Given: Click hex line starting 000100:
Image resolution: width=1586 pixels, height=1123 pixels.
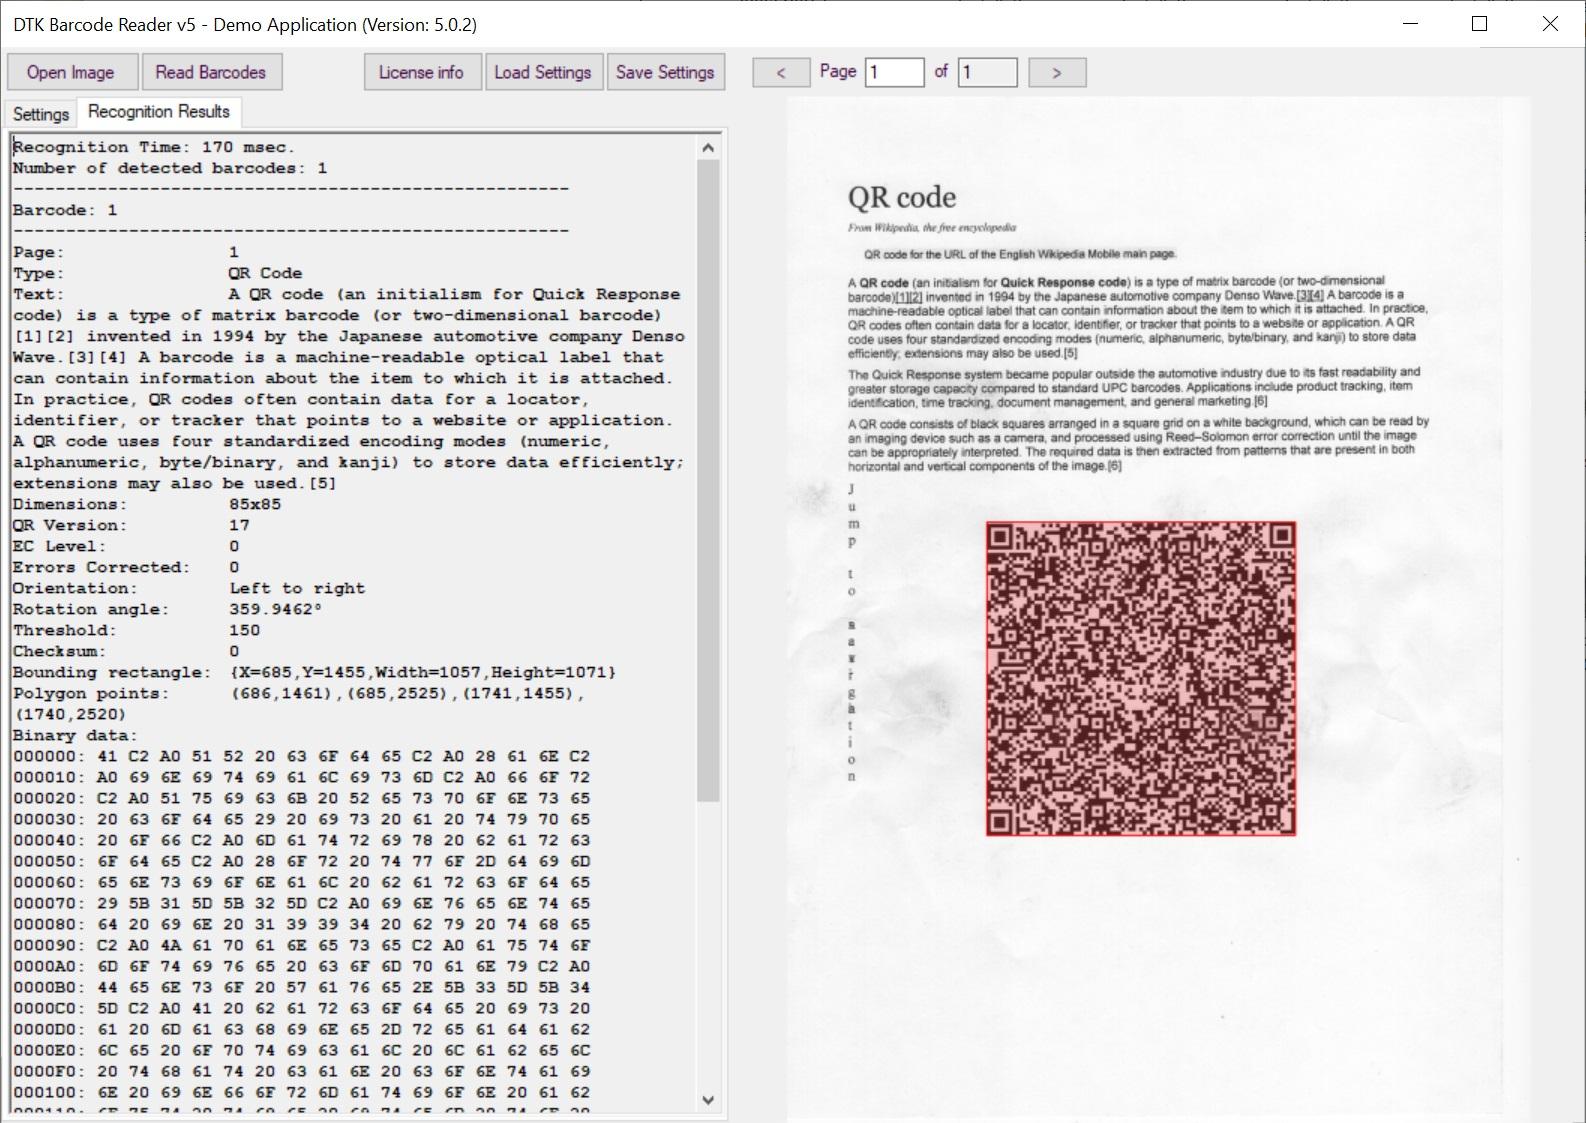Looking at the screenshot, I should pyautogui.click(x=301, y=1092).
